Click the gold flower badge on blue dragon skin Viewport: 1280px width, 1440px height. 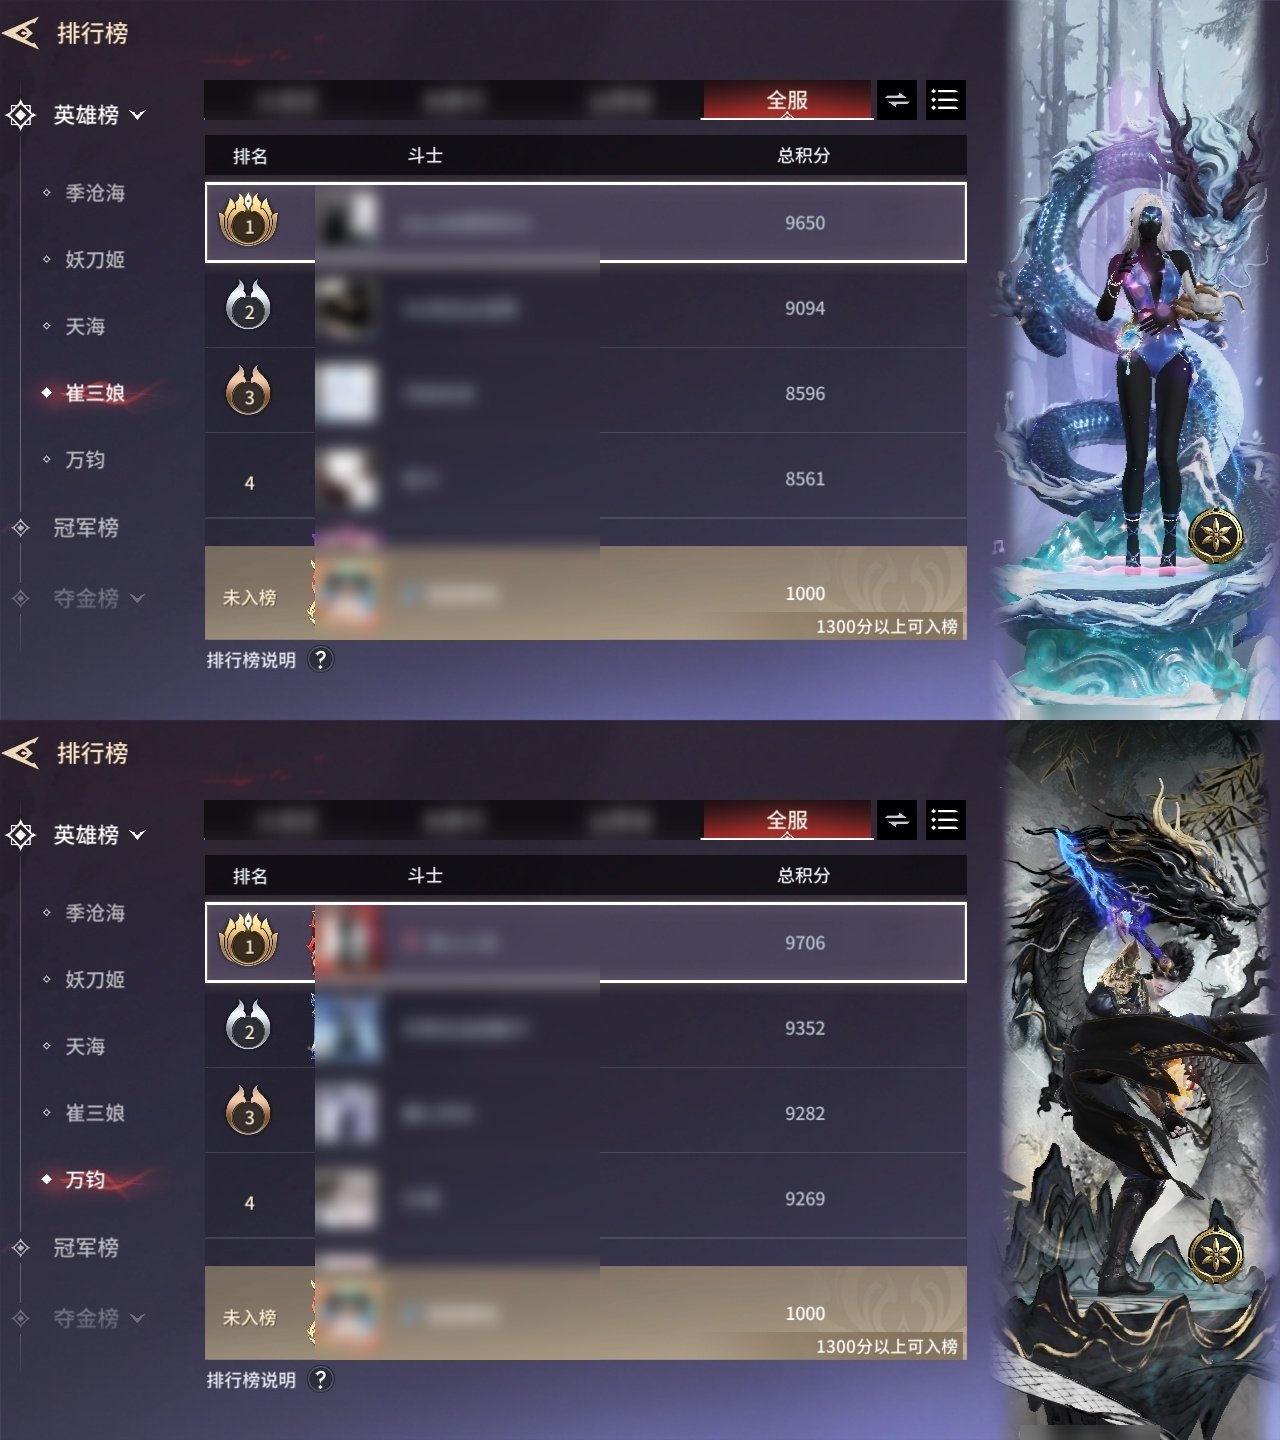[1216, 535]
